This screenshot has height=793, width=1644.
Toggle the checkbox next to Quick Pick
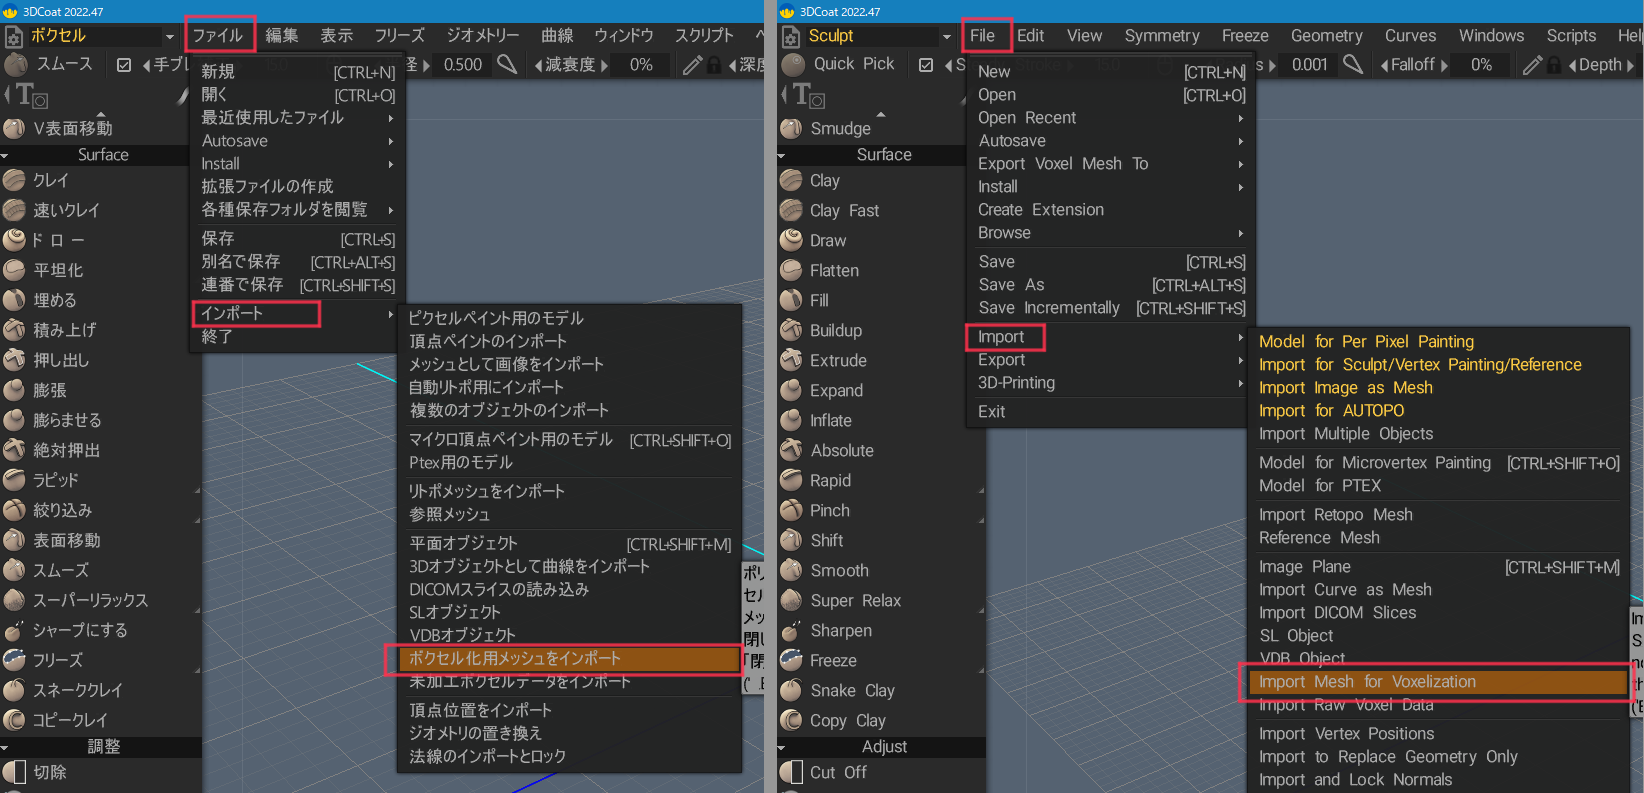point(926,65)
